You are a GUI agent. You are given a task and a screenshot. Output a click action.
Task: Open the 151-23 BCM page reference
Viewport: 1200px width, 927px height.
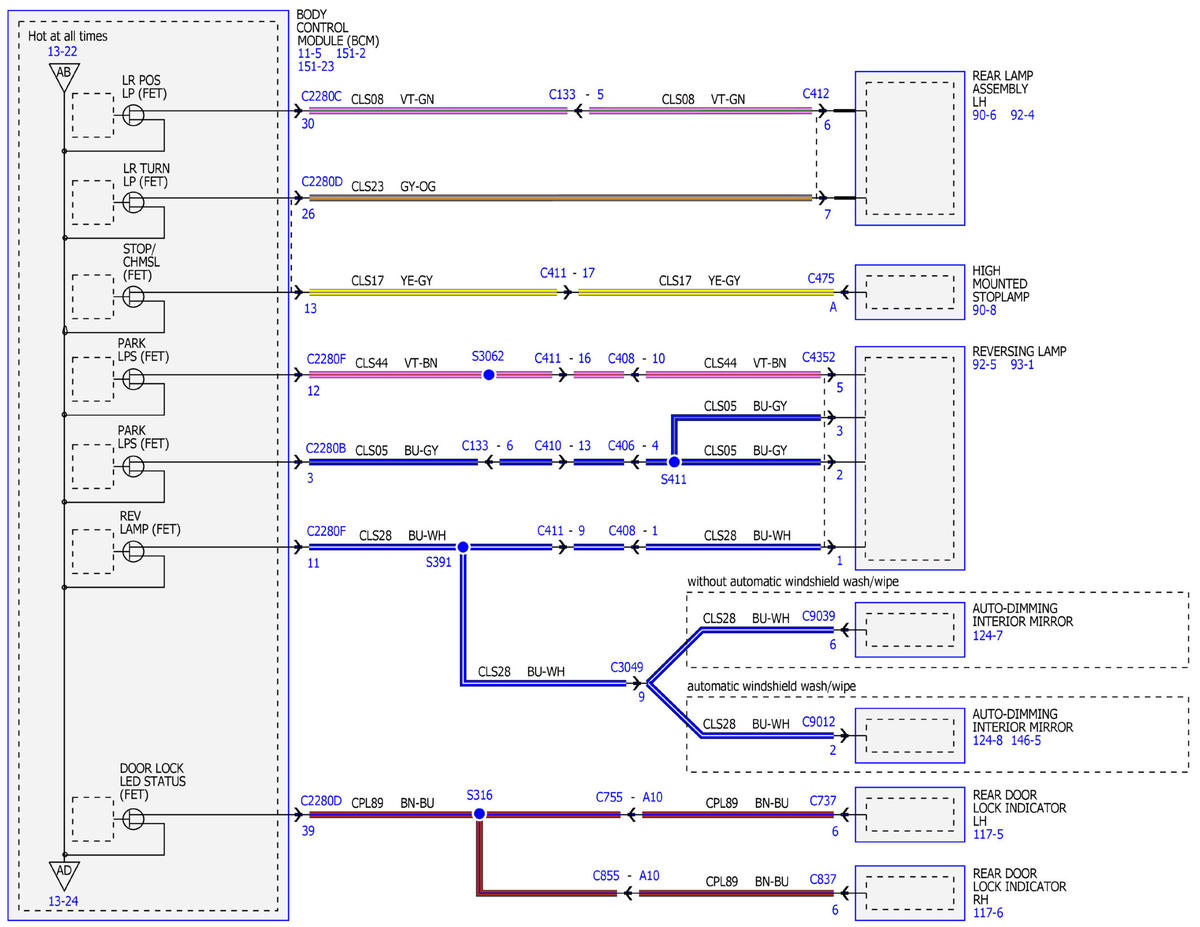point(315,67)
